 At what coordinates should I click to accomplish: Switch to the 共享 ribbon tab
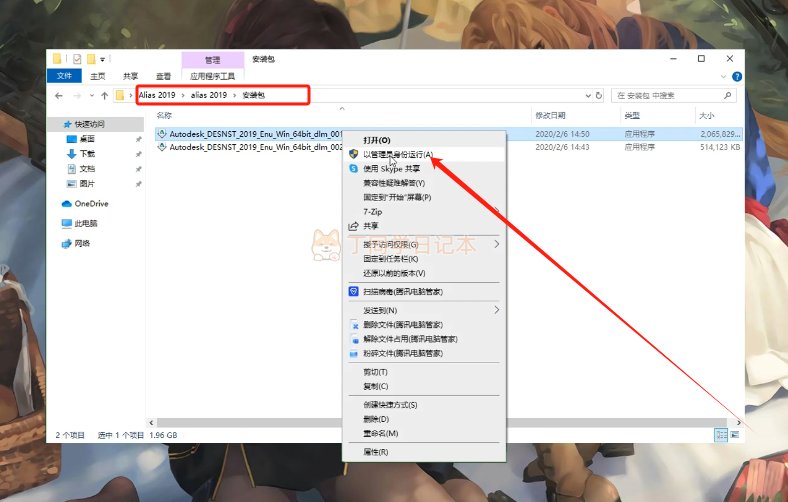pyautogui.click(x=130, y=76)
